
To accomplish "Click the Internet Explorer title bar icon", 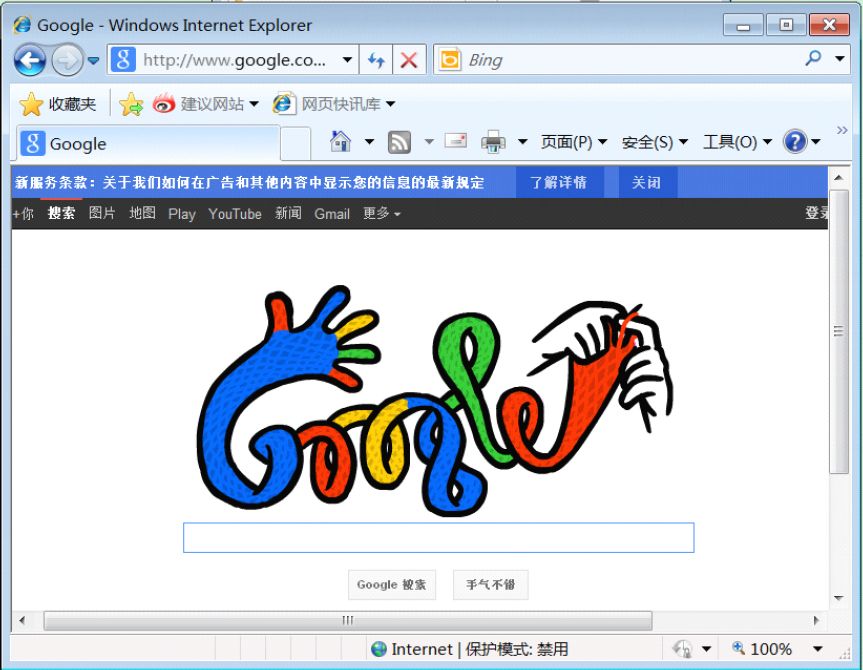I will pyautogui.click(x=23, y=25).
